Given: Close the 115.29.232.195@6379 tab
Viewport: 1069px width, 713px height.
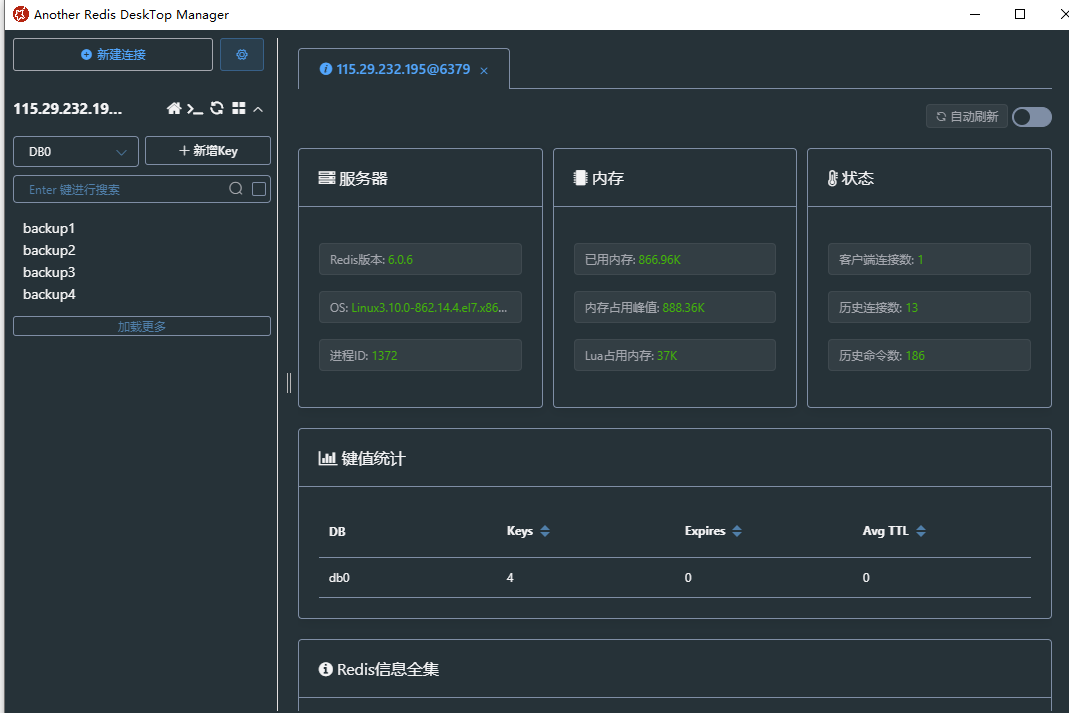Looking at the screenshot, I should tap(484, 70).
